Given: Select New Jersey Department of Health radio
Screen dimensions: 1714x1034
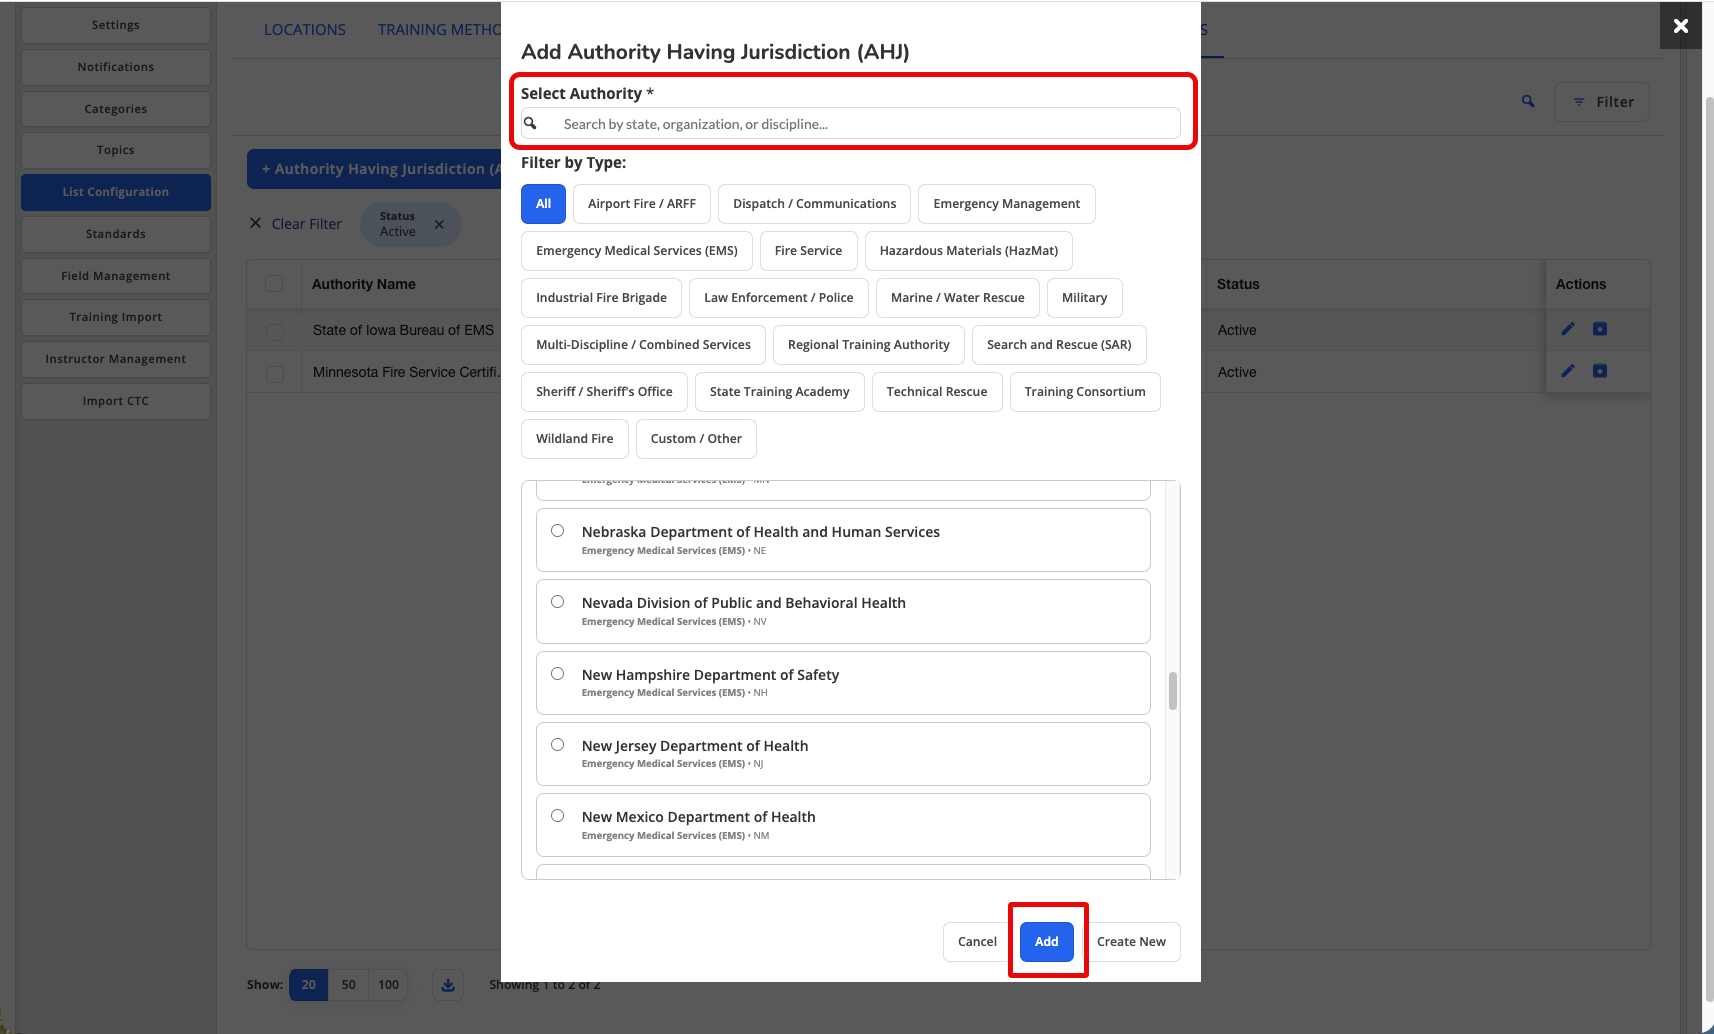Looking at the screenshot, I should (x=557, y=745).
